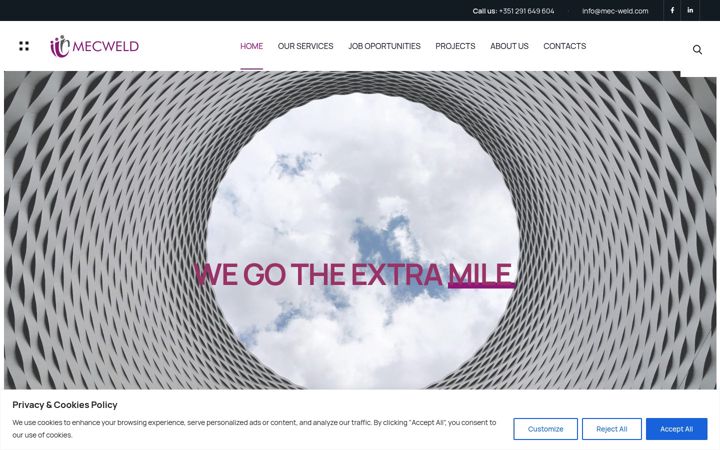The image size is (720, 450).
Task: Open Job Oportunities menu item
Action: (x=384, y=46)
